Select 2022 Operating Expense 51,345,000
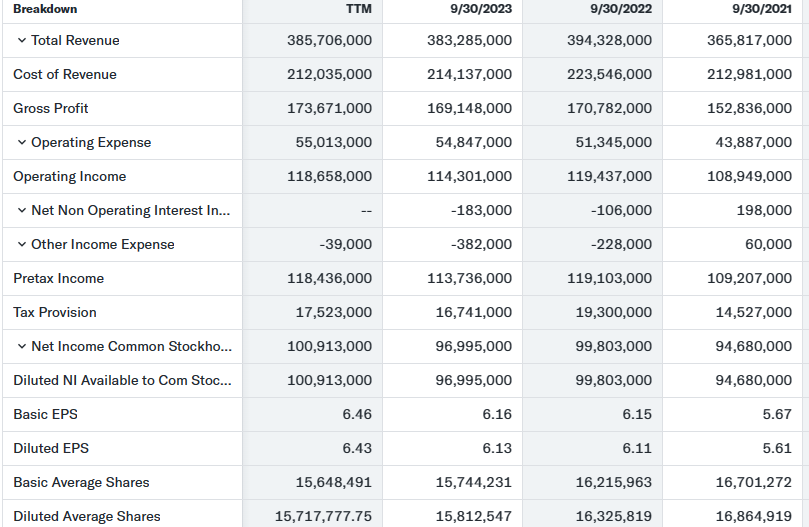 pyautogui.click(x=614, y=142)
